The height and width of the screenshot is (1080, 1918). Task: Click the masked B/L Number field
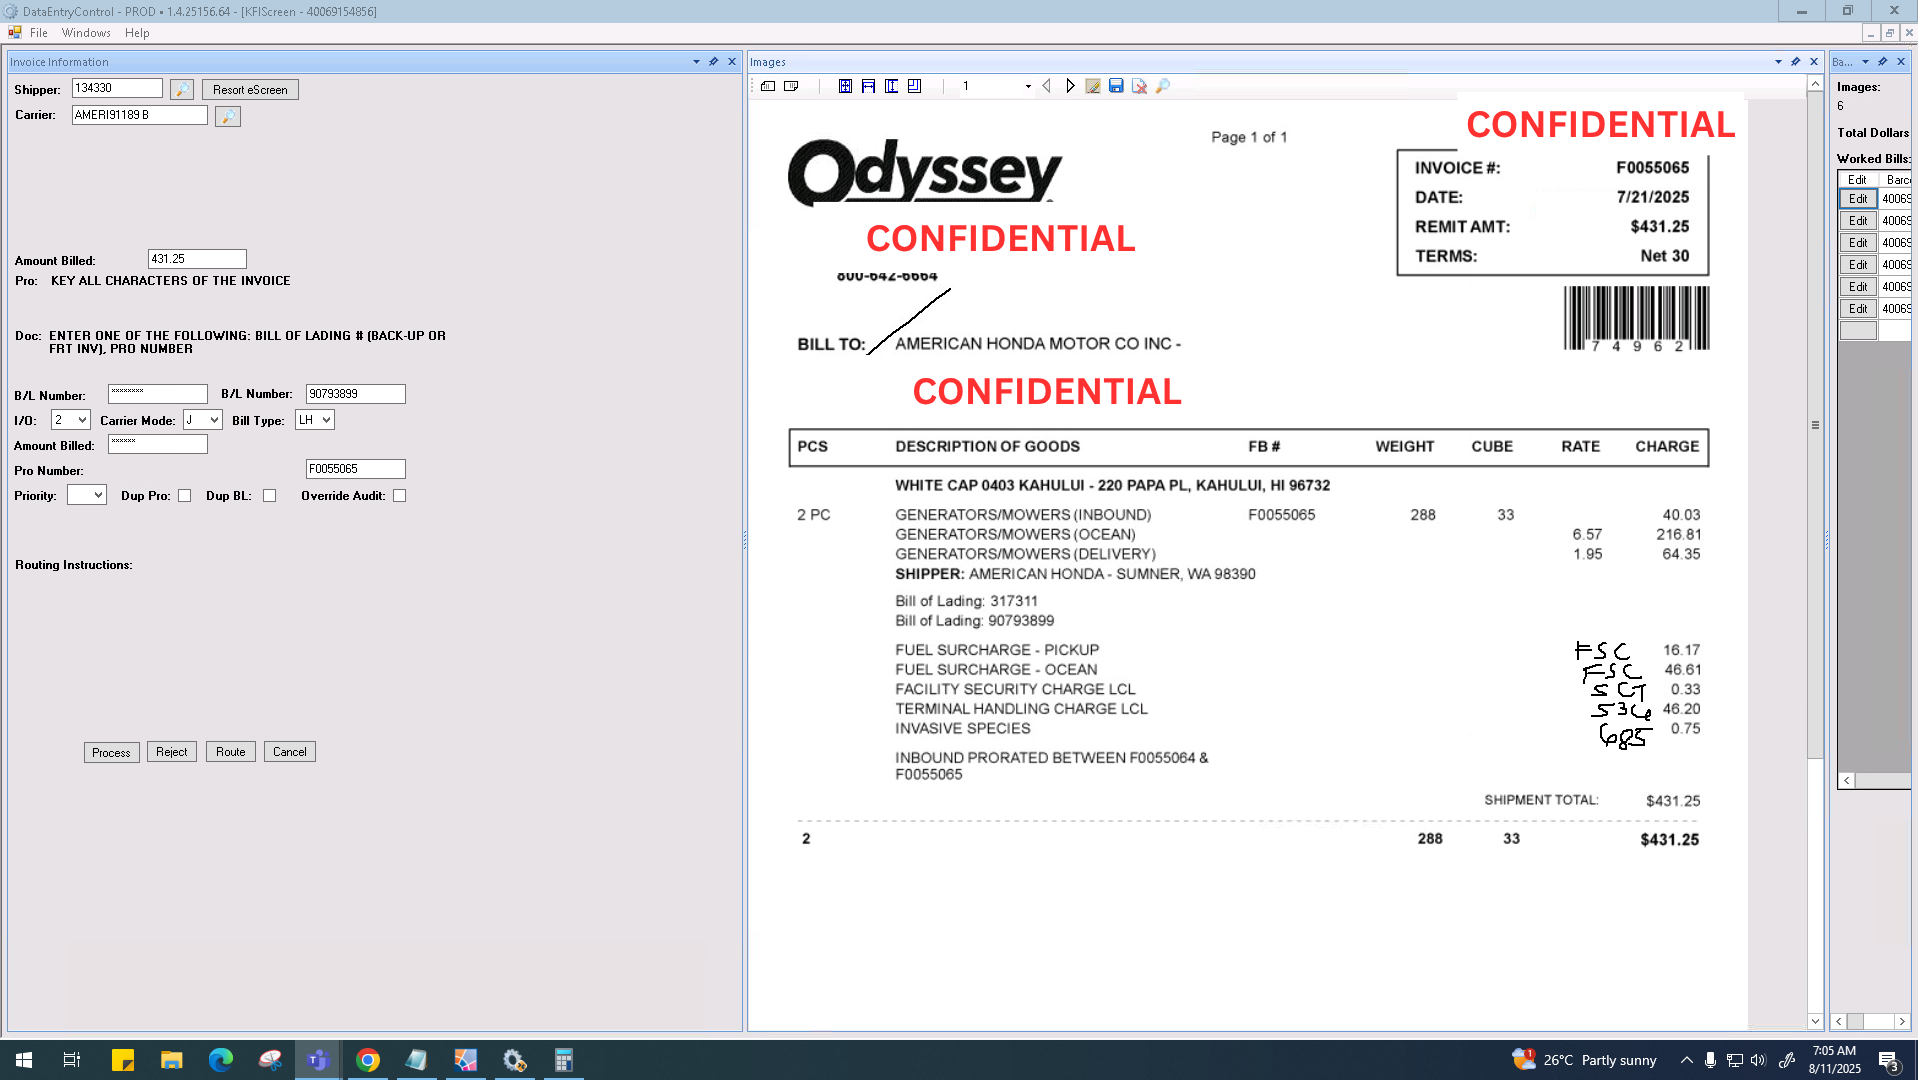point(158,394)
